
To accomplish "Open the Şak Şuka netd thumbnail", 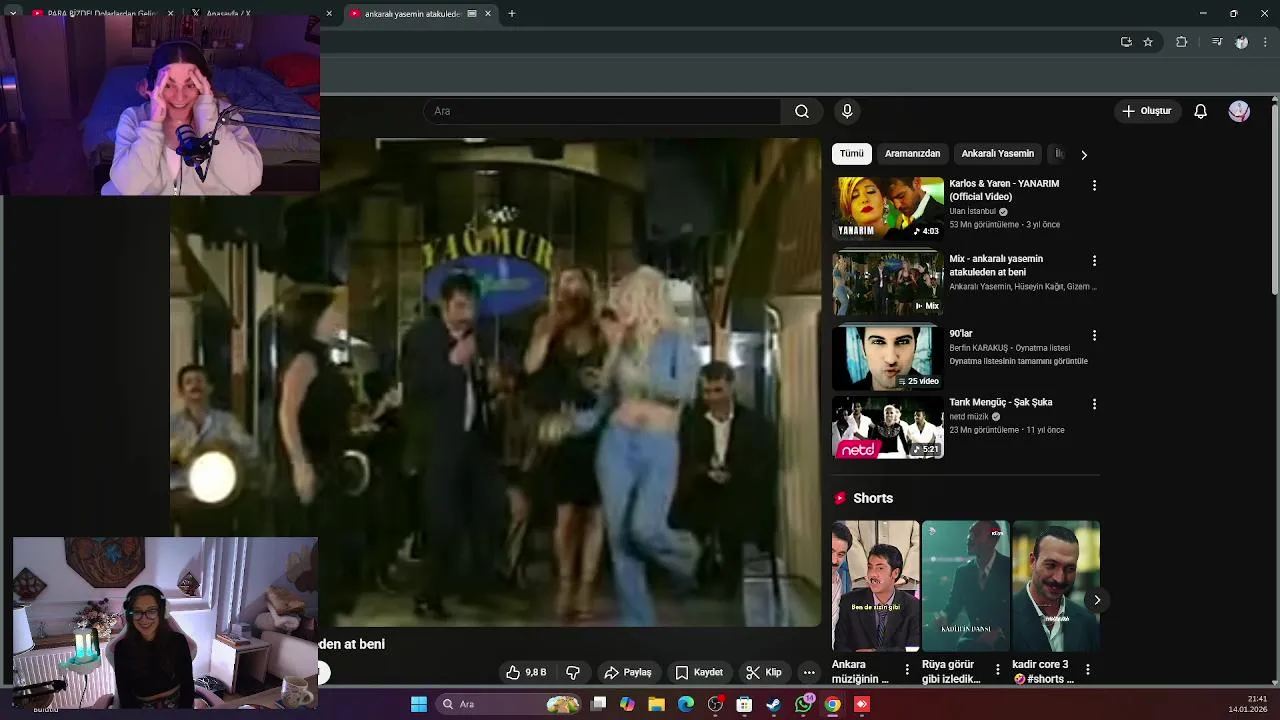I will (x=888, y=427).
